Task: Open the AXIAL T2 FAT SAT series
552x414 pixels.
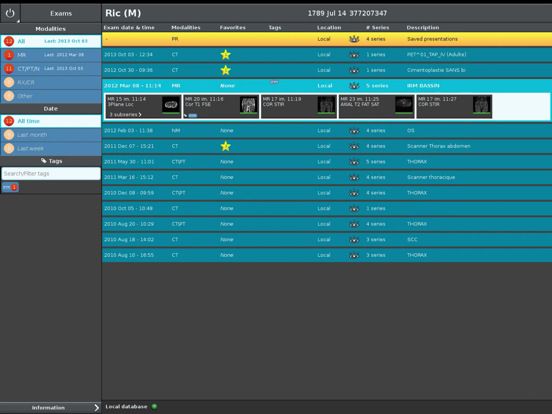Action: [377, 106]
